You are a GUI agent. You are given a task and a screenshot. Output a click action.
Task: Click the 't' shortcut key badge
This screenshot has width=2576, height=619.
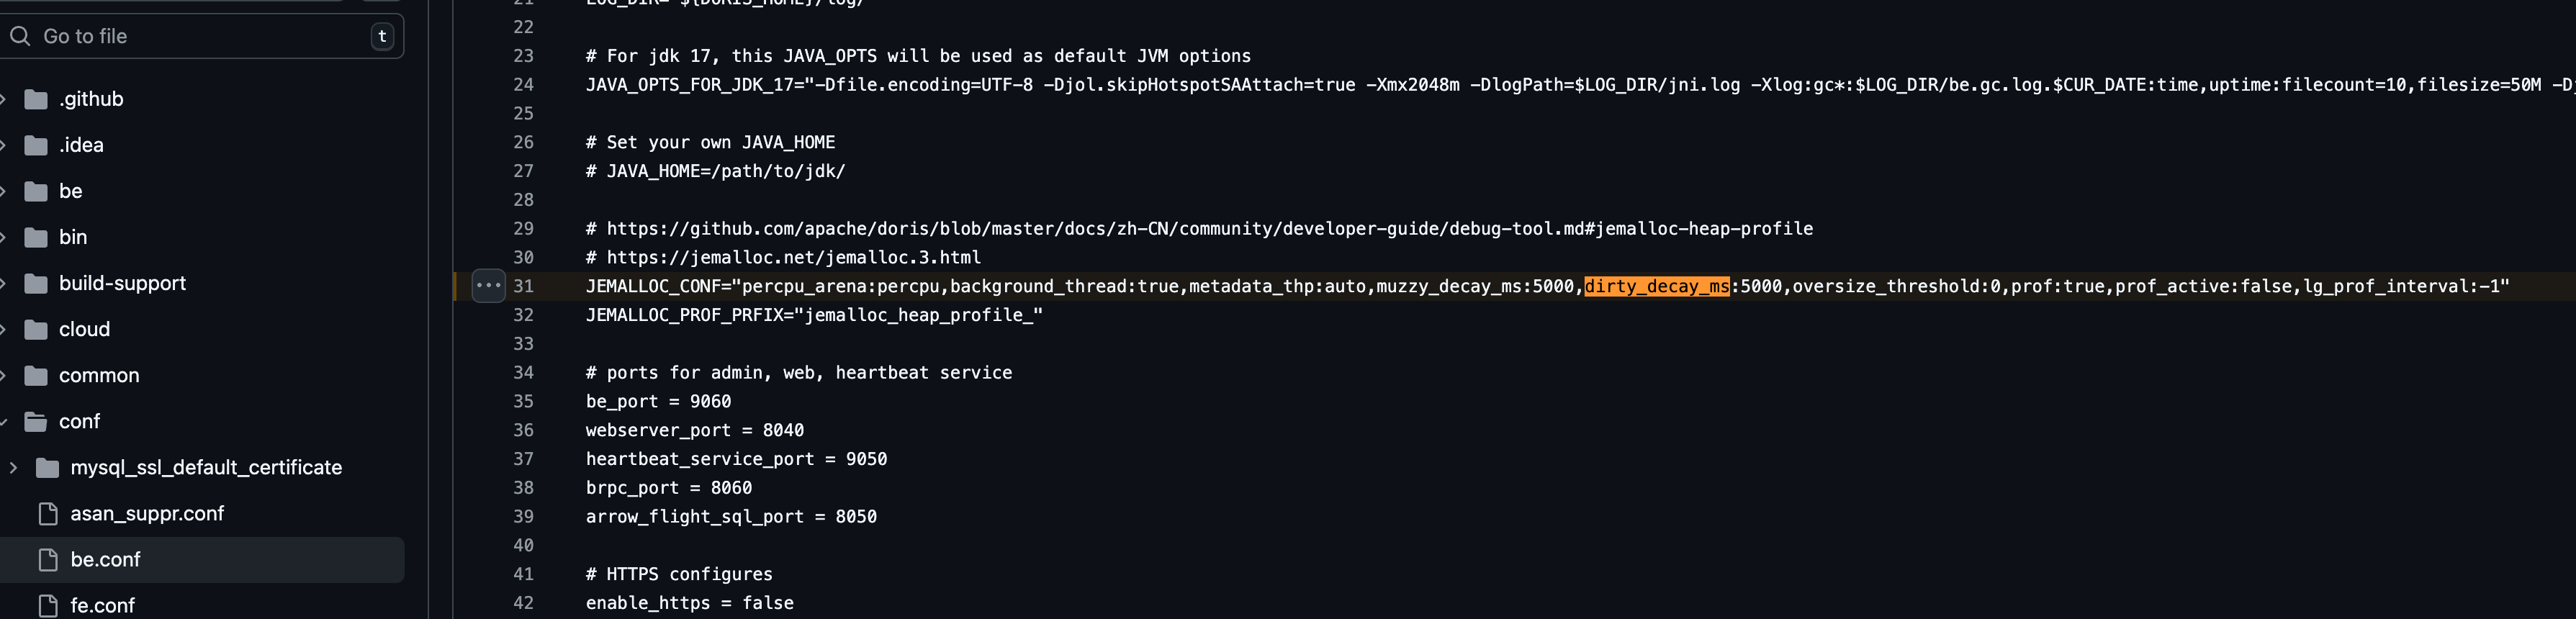[x=382, y=36]
